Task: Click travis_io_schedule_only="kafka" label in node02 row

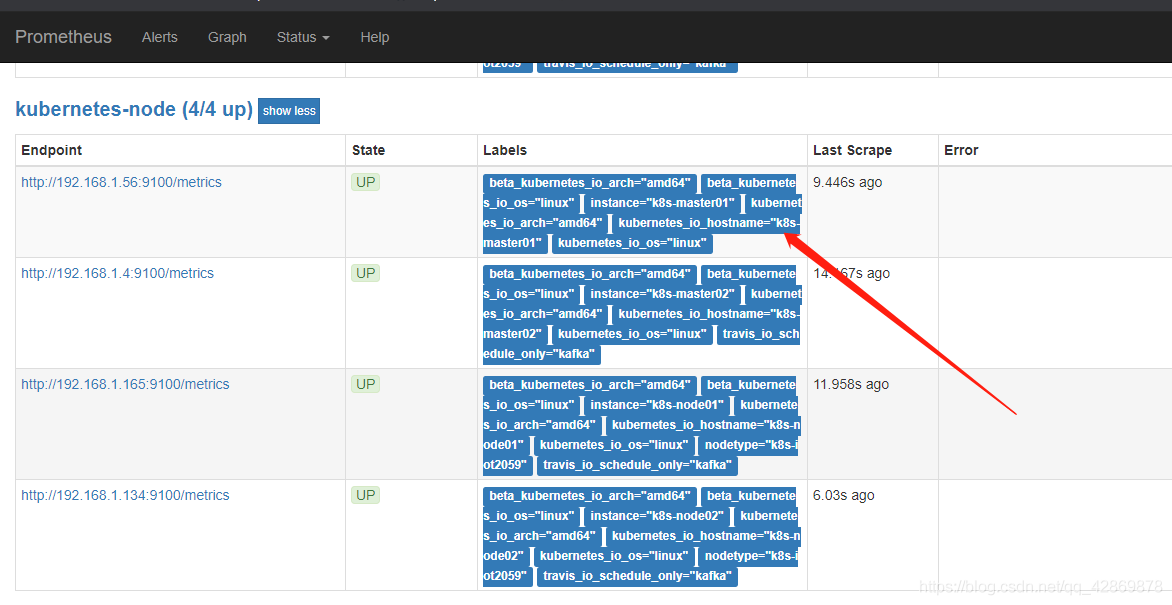Action: (637, 576)
